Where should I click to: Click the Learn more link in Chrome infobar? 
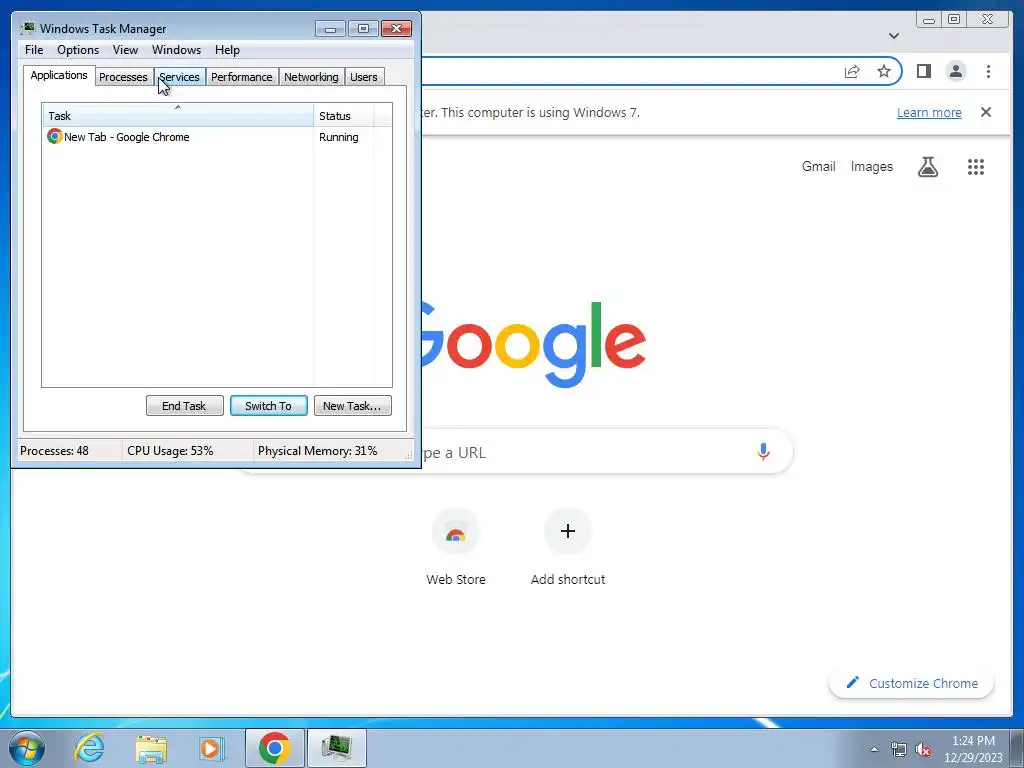[x=929, y=112]
